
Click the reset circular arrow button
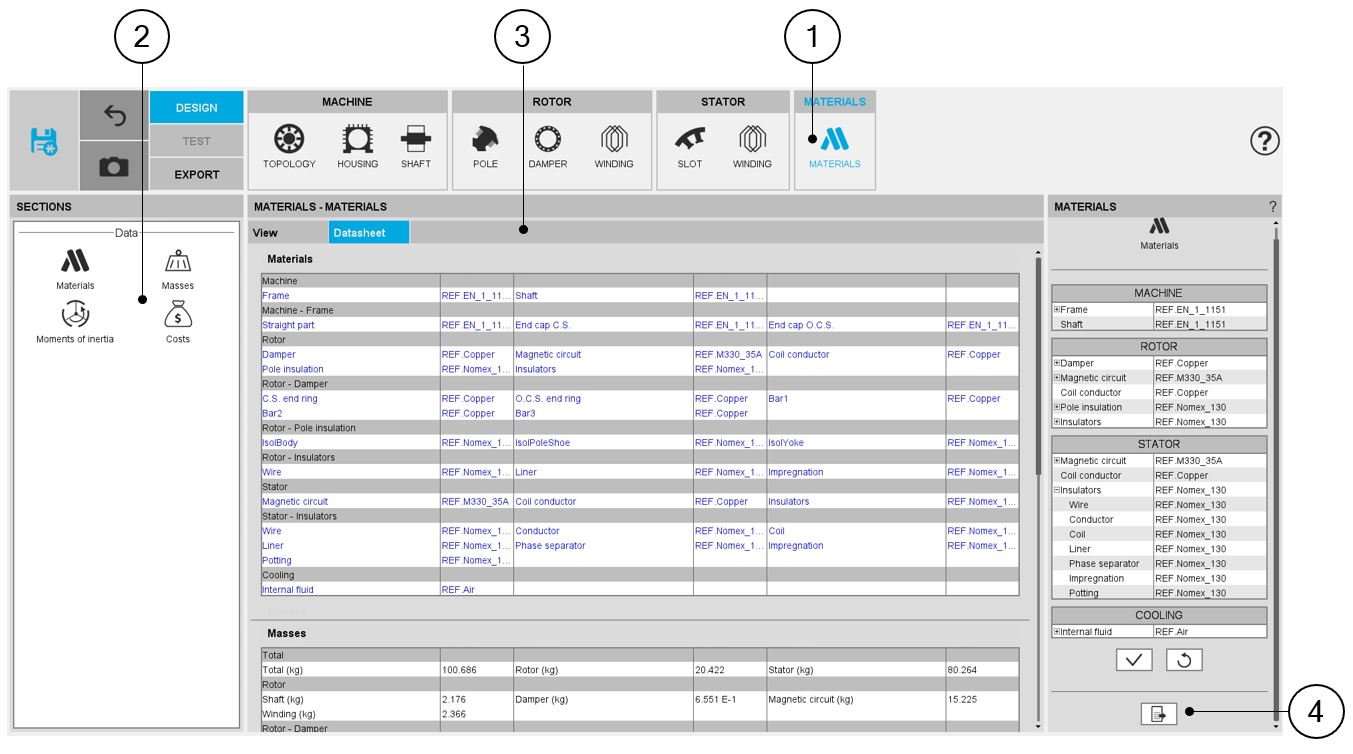tap(1184, 660)
